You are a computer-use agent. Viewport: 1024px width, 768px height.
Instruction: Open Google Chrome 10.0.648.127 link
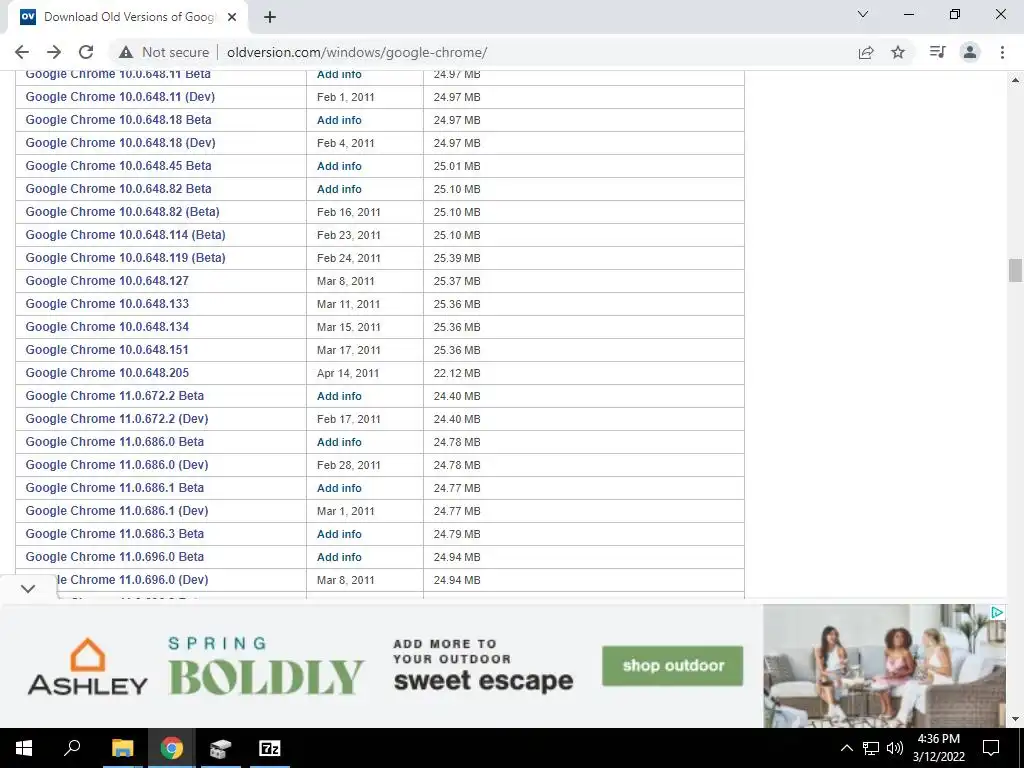pyautogui.click(x=107, y=281)
